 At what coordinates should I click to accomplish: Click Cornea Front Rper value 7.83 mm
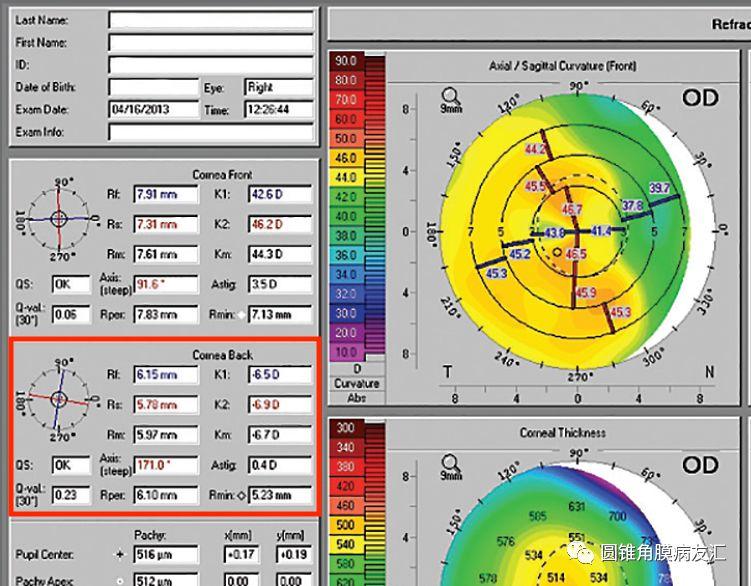(166, 315)
